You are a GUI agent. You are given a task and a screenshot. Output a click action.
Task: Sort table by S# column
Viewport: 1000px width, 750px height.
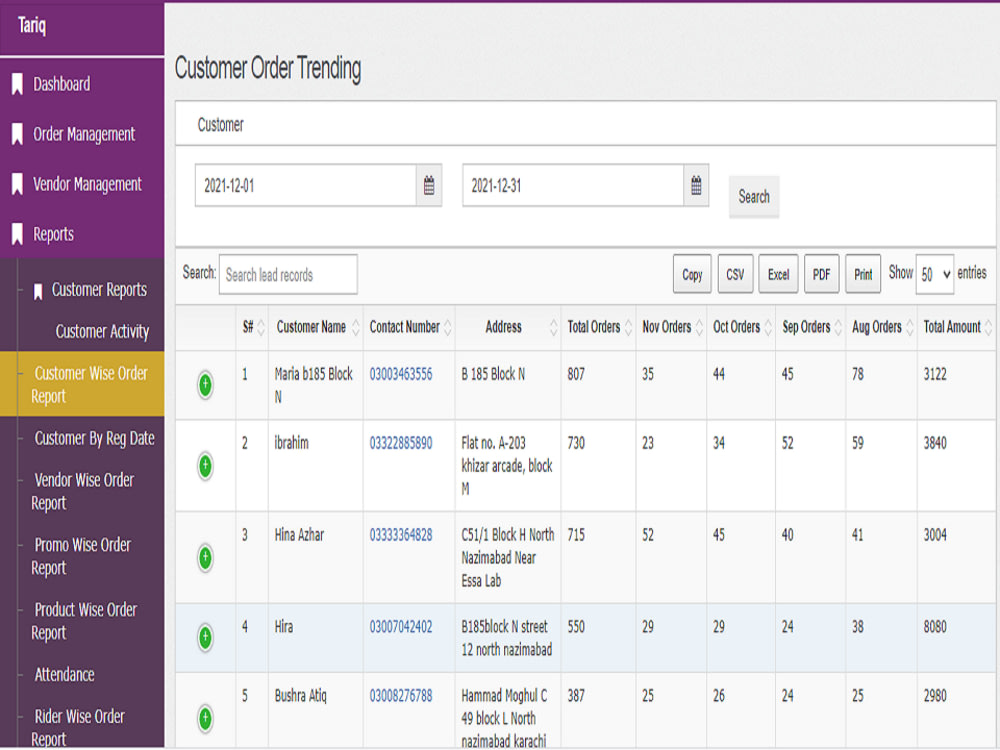click(x=253, y=327)
